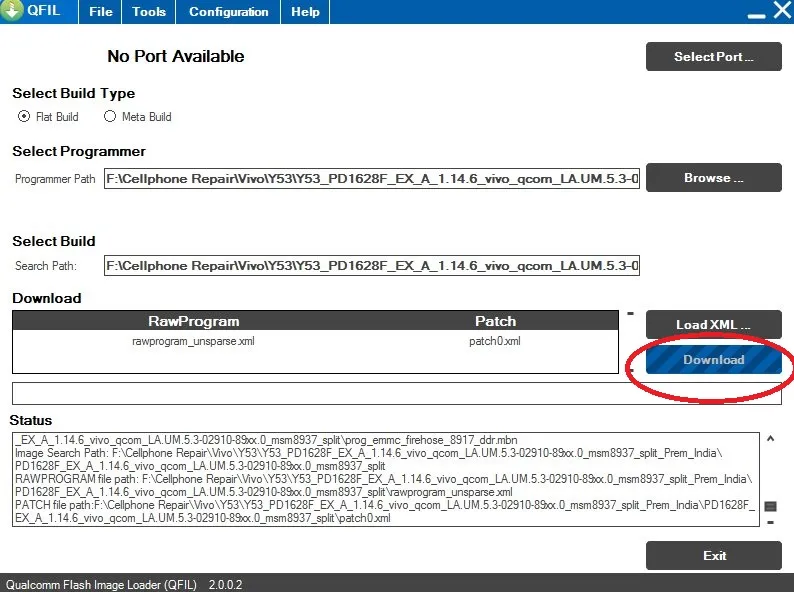Browse for a programmer file

[x=713, y=178]
